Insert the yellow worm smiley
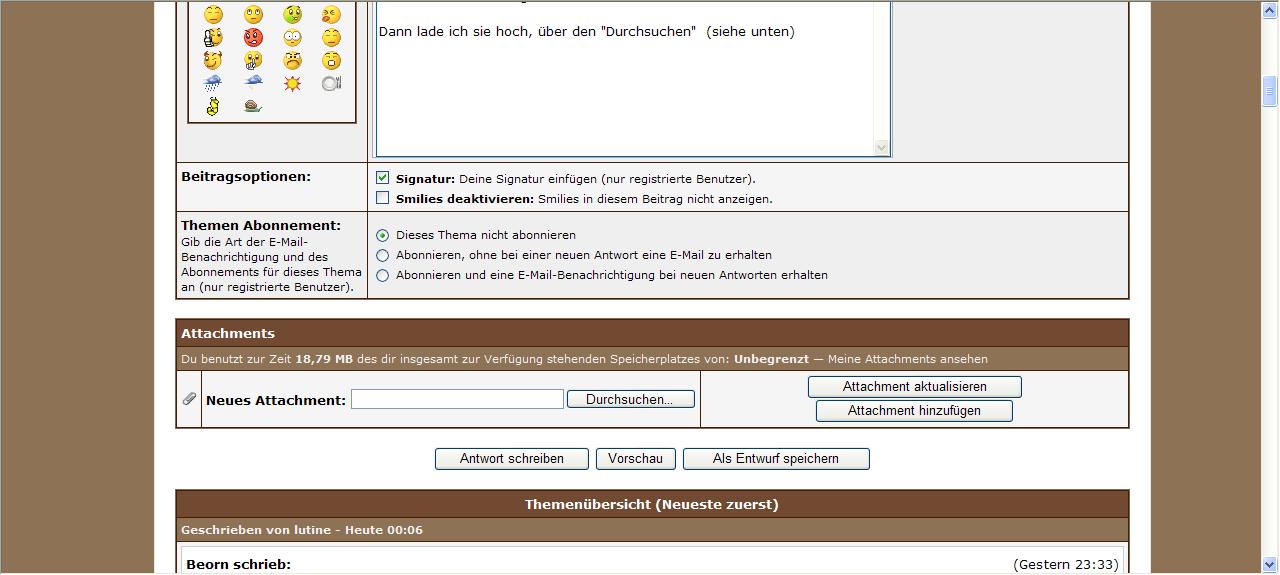Viewport: 1280px width, 575px height. pyautogui.click(x=213, y=106)
